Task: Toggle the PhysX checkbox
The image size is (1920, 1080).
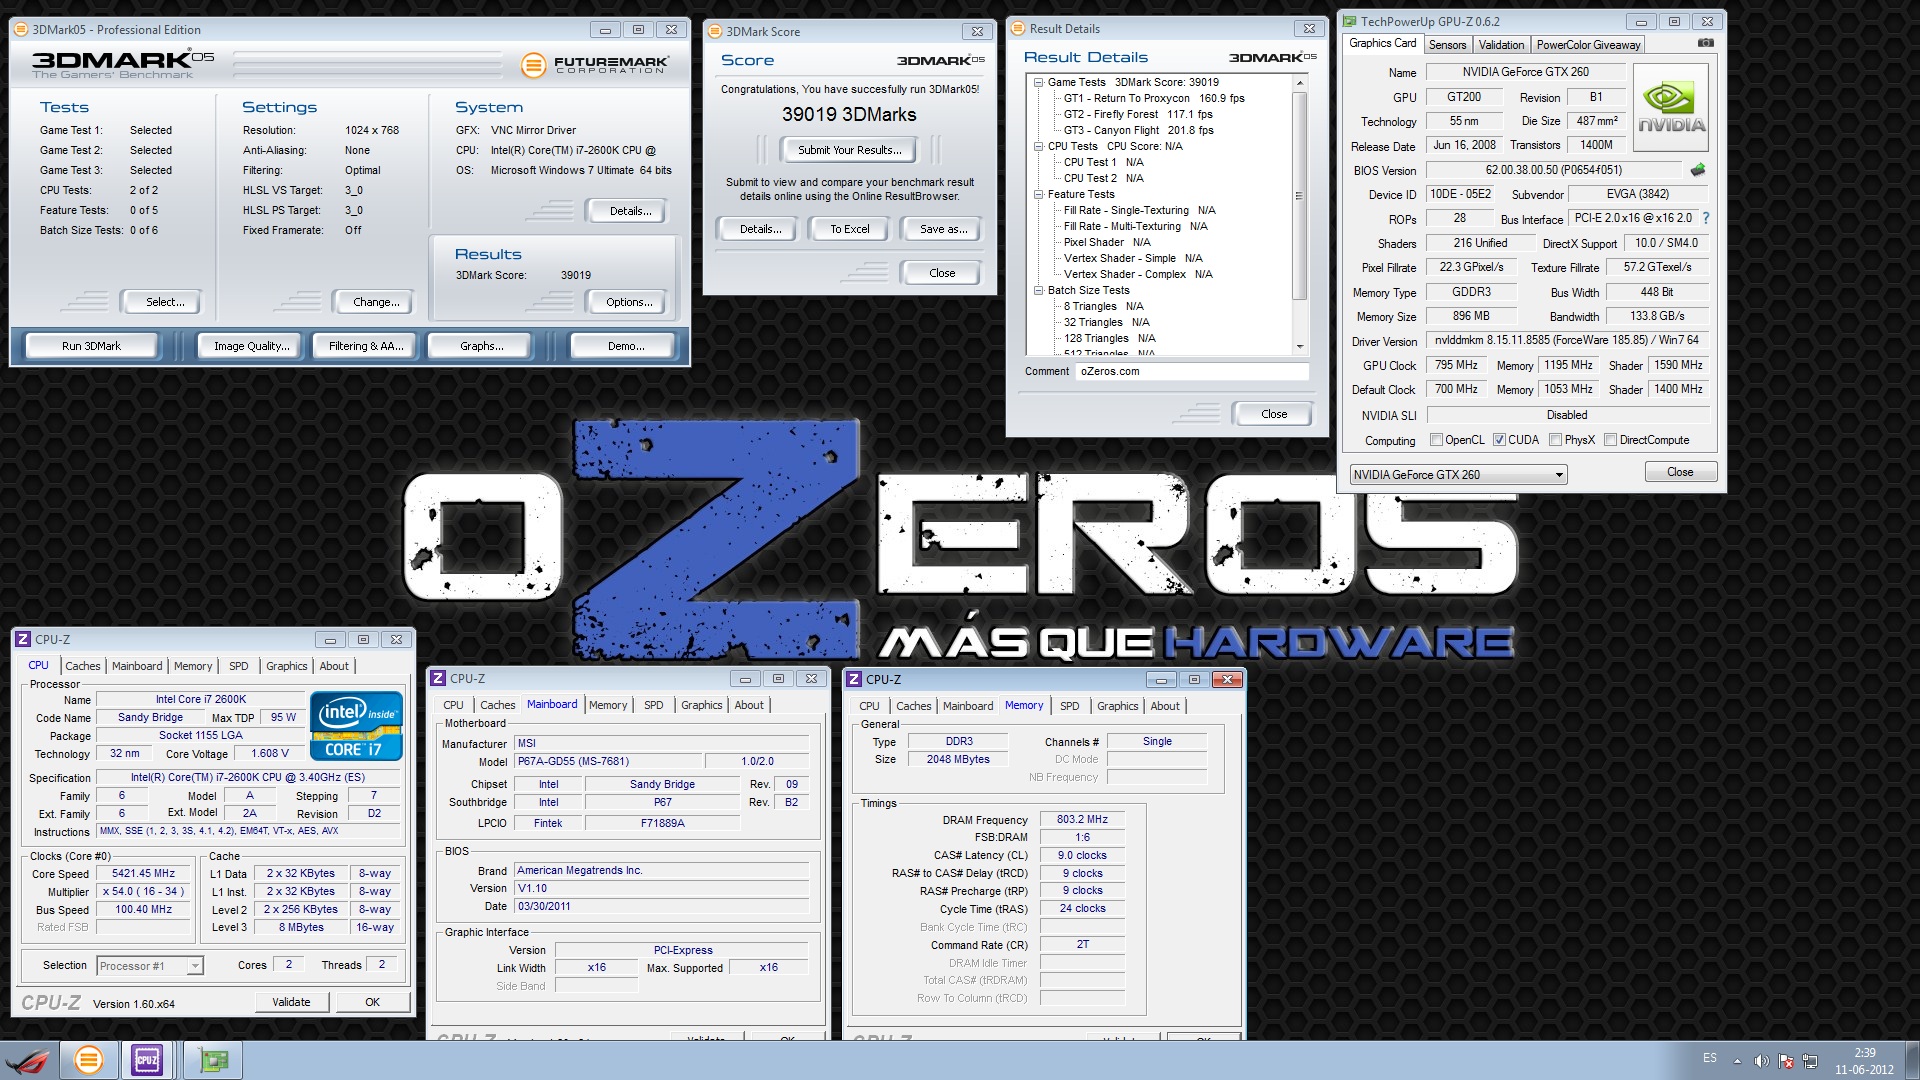Action: tap(1555, 440)
